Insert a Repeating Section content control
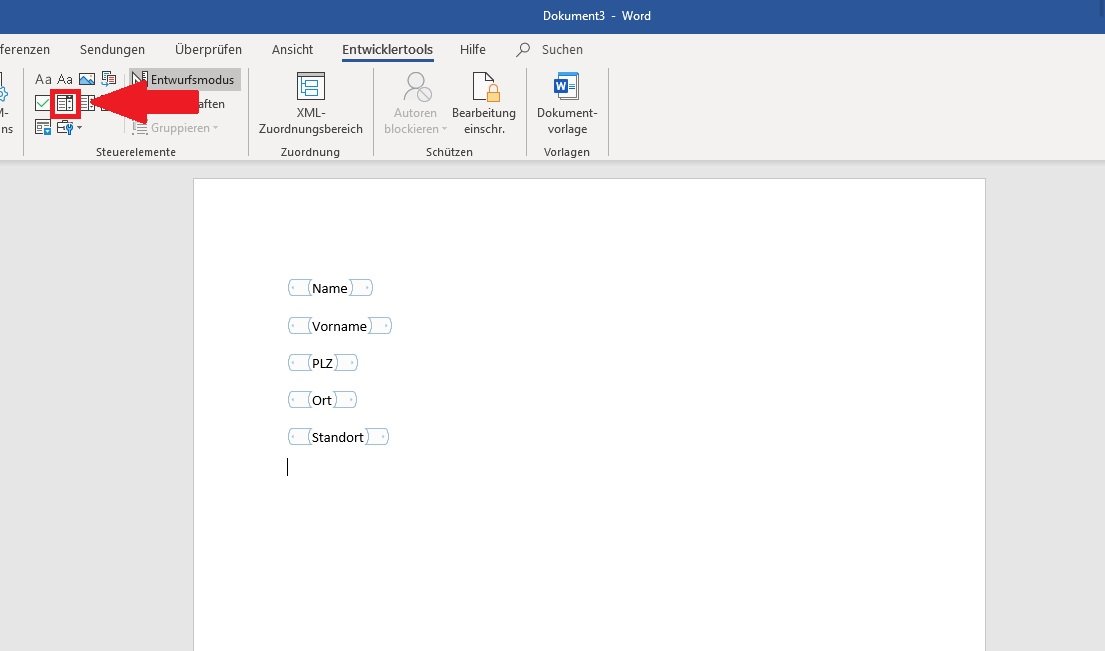The image size is (1105, 651). pyautogui.click(x=43, y=128)
